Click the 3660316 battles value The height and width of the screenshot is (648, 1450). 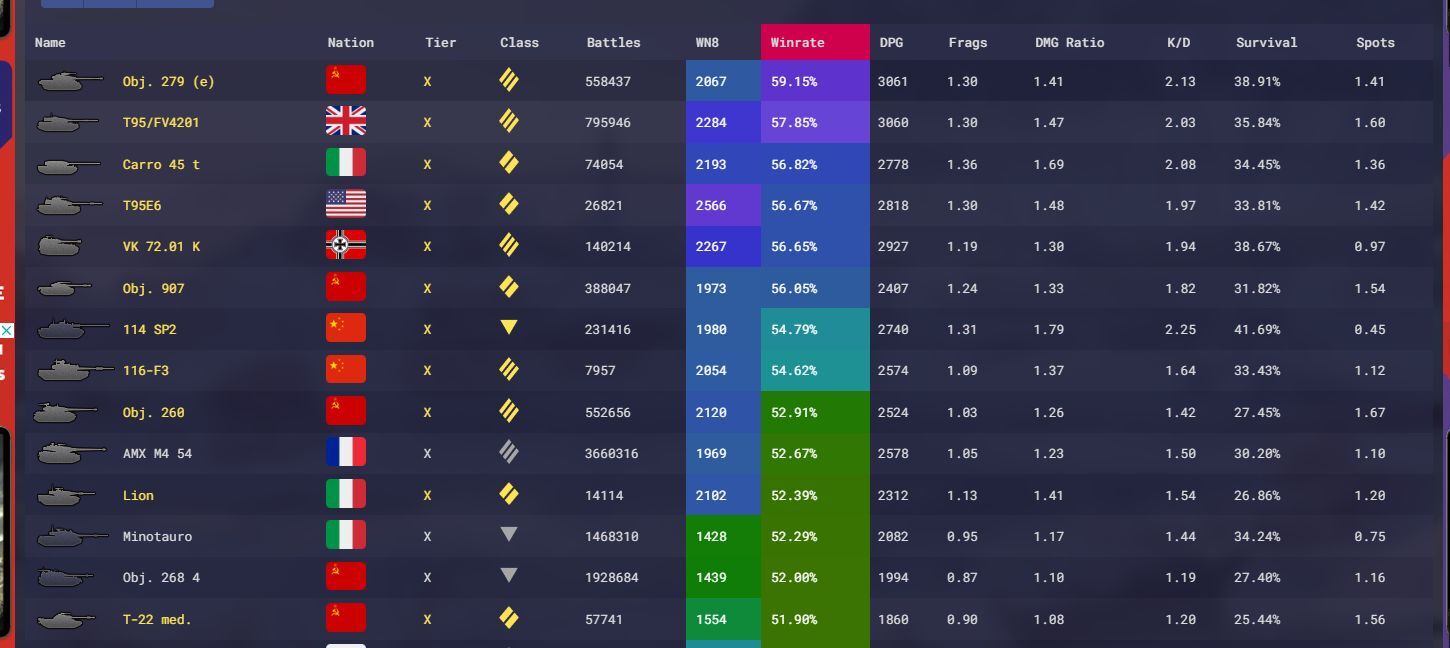613,453
